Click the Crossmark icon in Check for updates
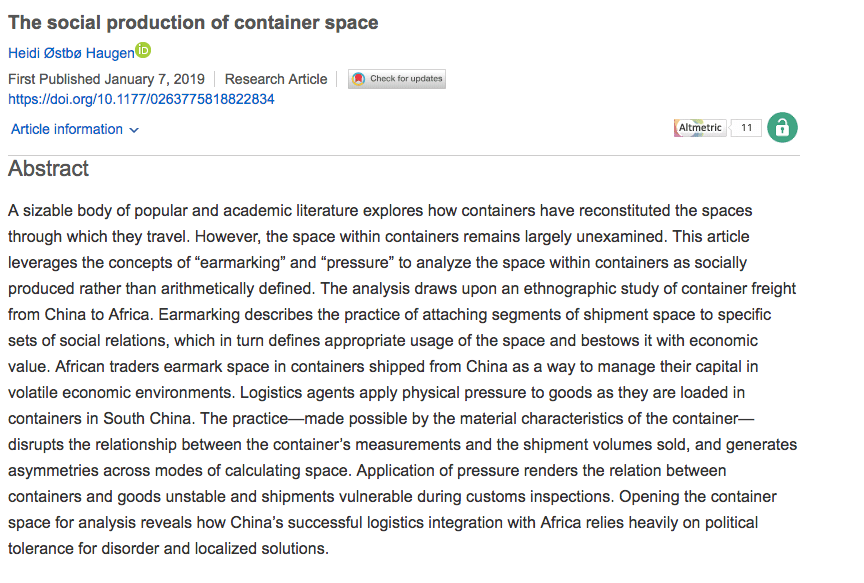Screen dimensions: 864x583 click(359, 79)
